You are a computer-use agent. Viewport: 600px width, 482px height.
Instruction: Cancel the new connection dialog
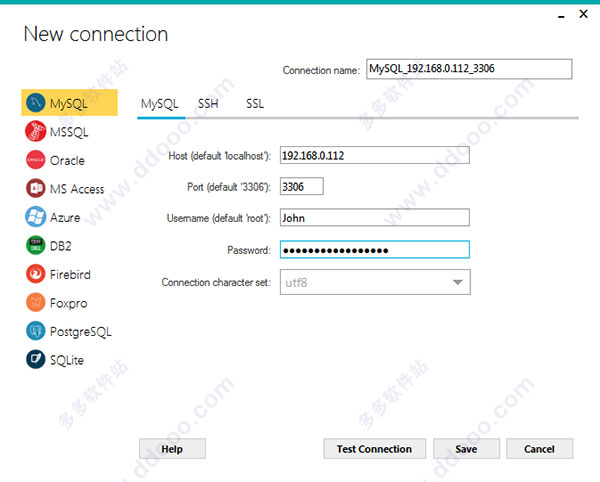pyautogui.click(x=539, y=449)
